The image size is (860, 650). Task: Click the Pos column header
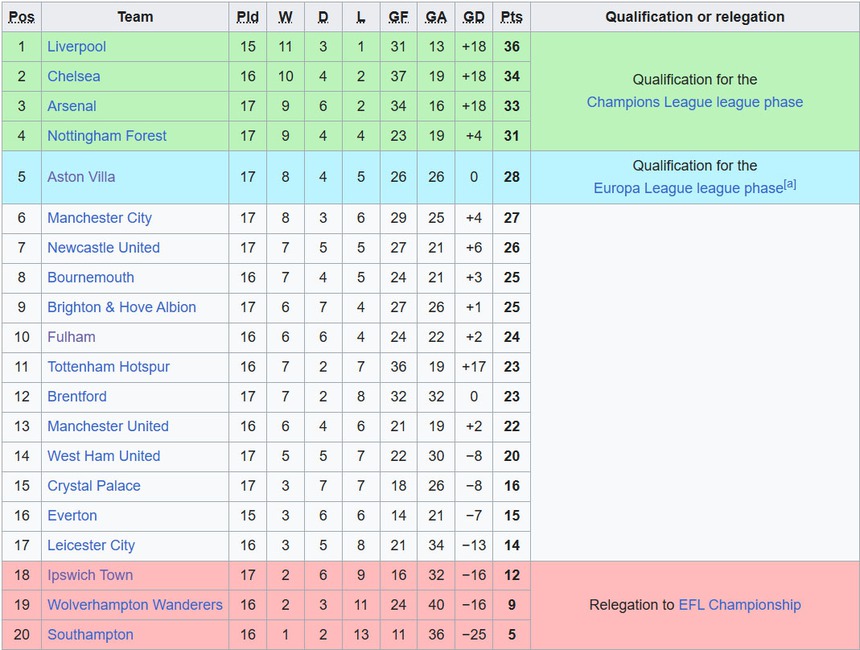(21, 17)
